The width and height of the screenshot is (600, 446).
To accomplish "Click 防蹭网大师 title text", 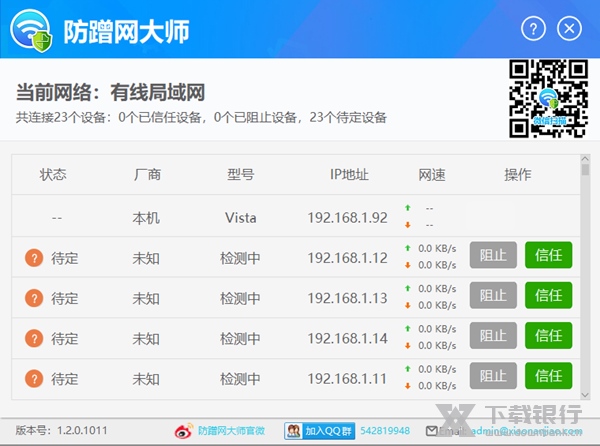I will 126,31.
